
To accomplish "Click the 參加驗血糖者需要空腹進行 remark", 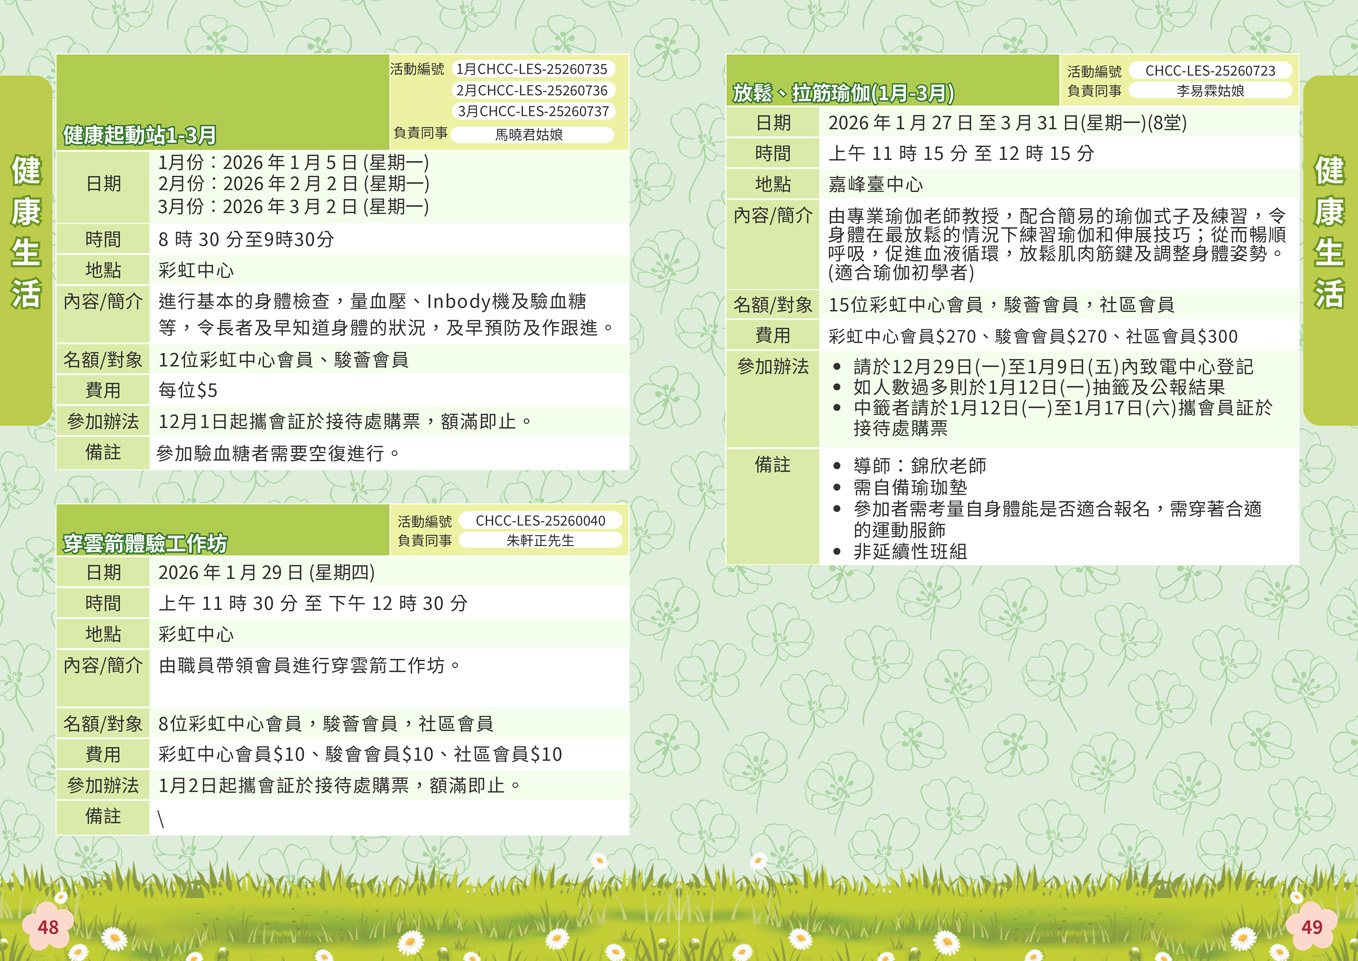I will click(279, 453).
